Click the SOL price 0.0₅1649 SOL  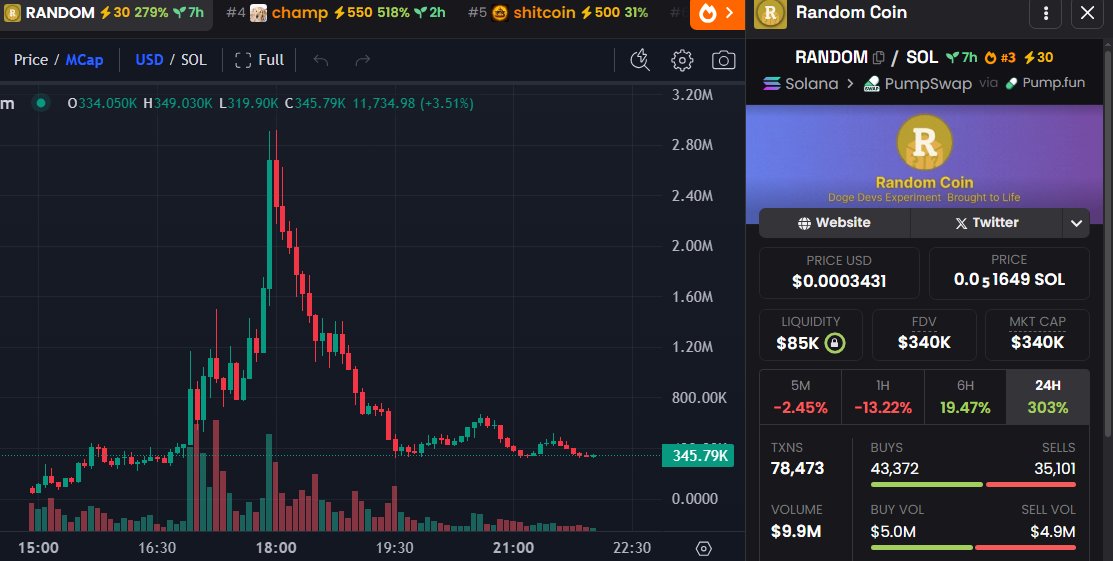(1009, 280)
